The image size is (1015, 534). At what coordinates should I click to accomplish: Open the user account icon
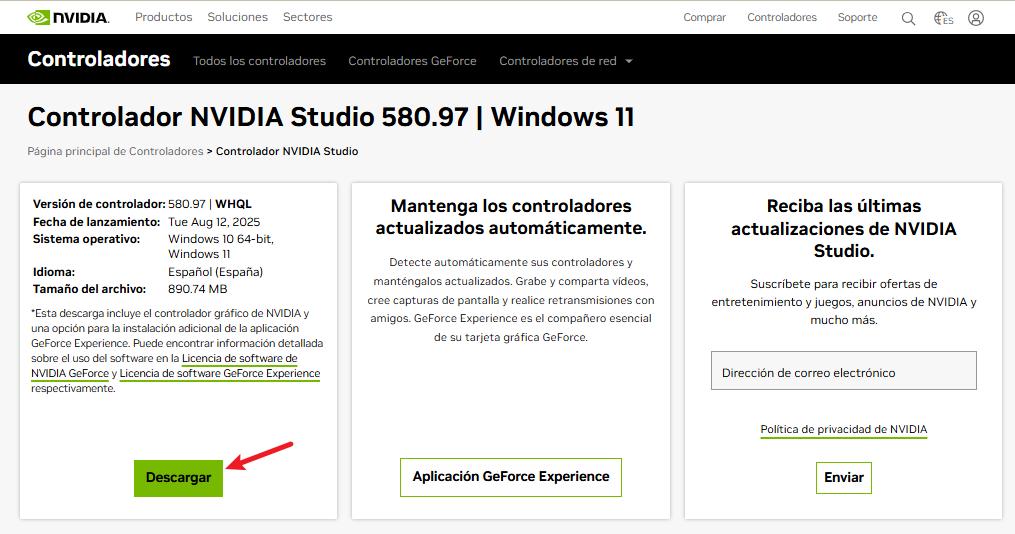[976, 18]
